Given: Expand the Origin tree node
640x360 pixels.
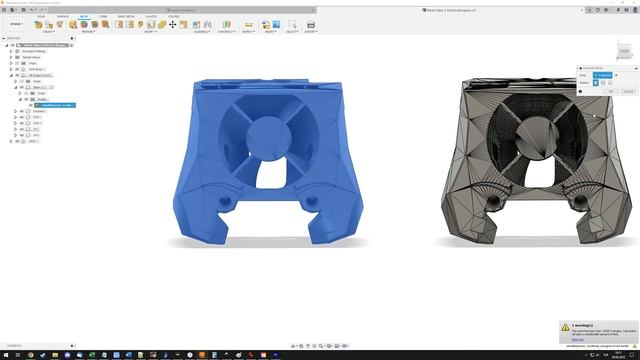Looking at the screenshot, I should (x=11, y=63).
